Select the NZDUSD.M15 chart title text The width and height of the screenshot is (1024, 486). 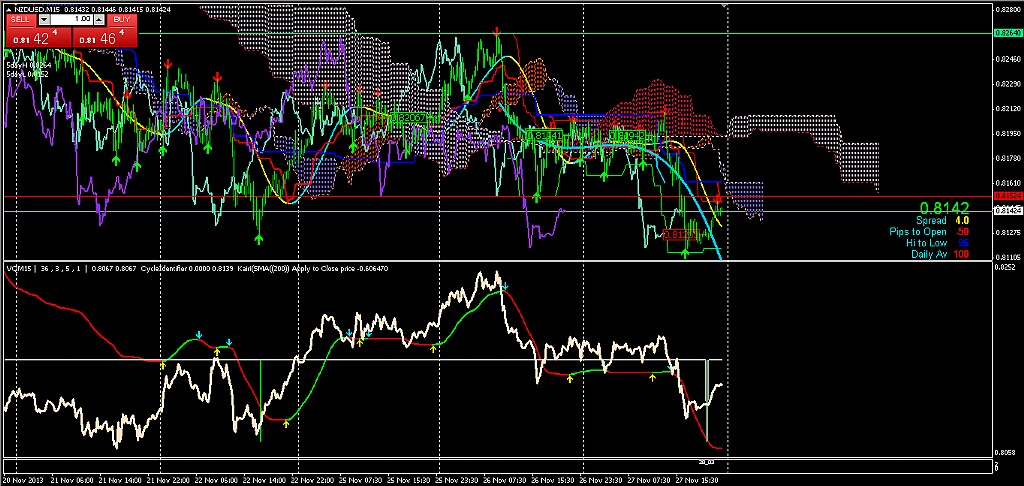(x=35, y=10)
